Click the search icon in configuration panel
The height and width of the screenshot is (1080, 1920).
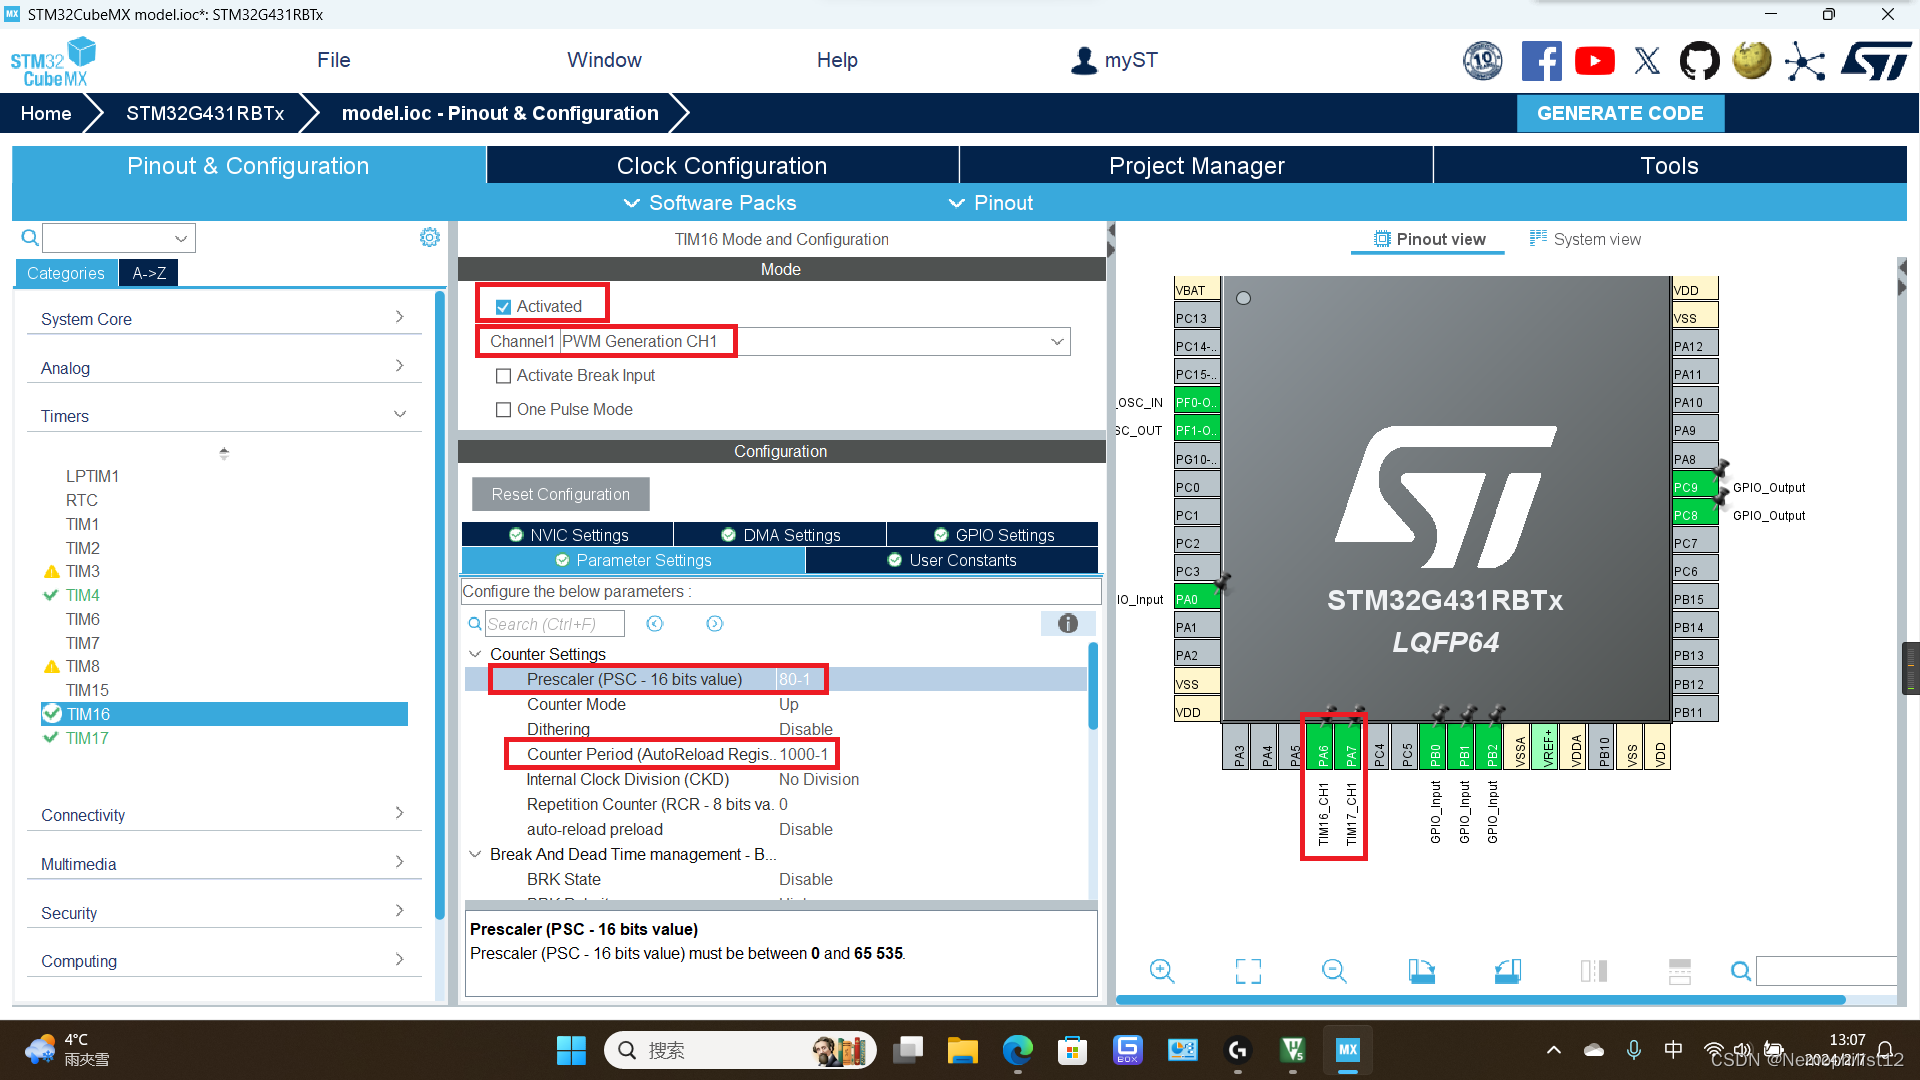pos(477,622)
